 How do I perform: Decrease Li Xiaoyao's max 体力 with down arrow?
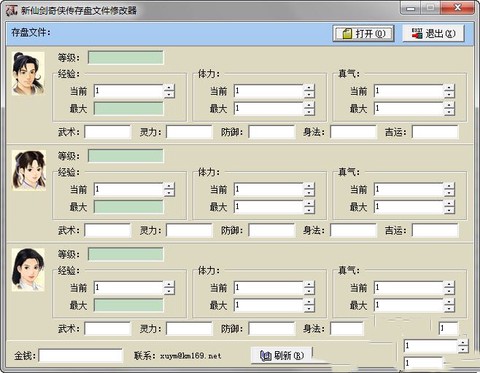point(309,112)
